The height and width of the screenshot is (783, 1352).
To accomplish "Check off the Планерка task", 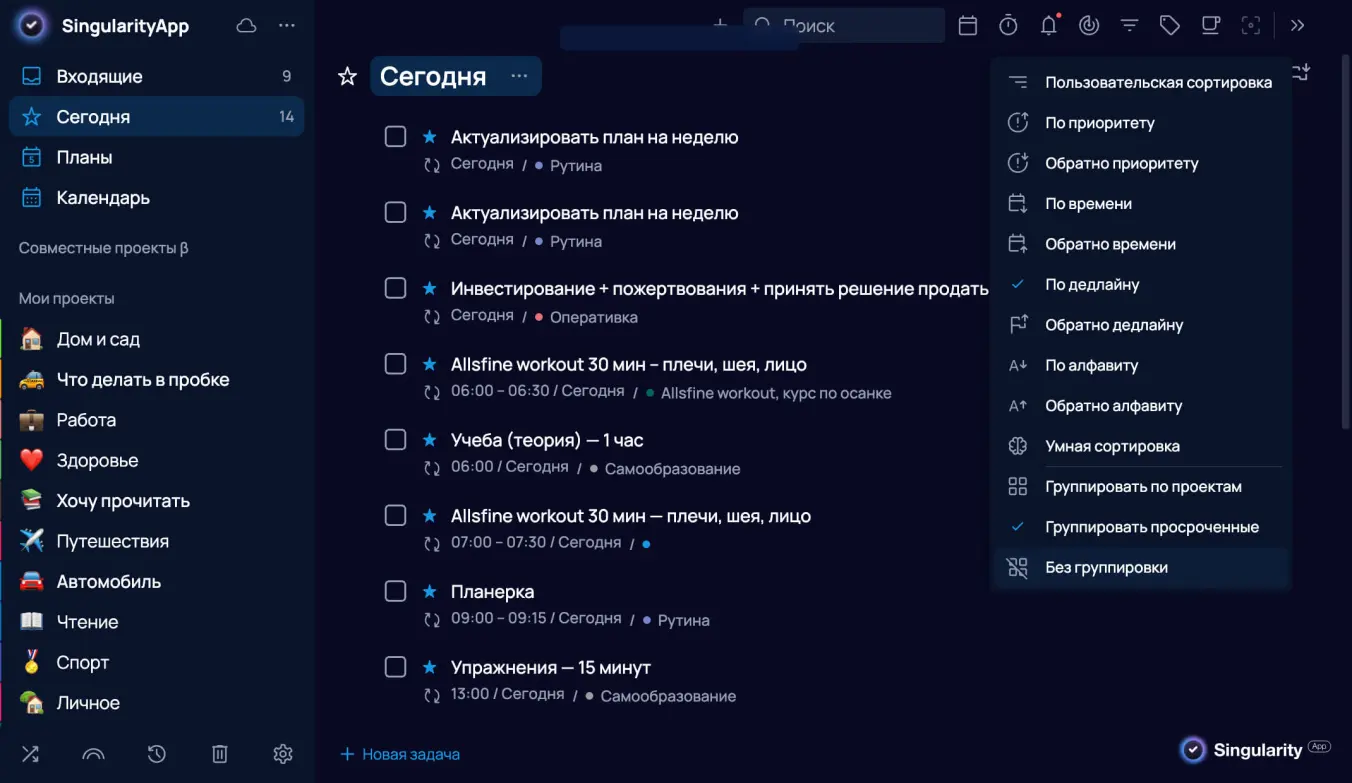I will click(x=395, y=591).
